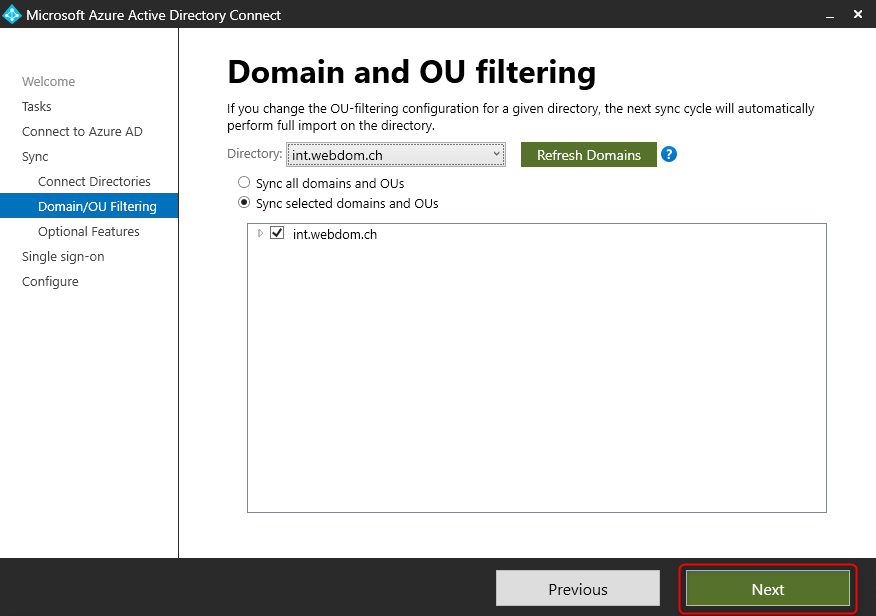Select Sync selected domains and OUs

pyautogui.click(x=243, y=202)
